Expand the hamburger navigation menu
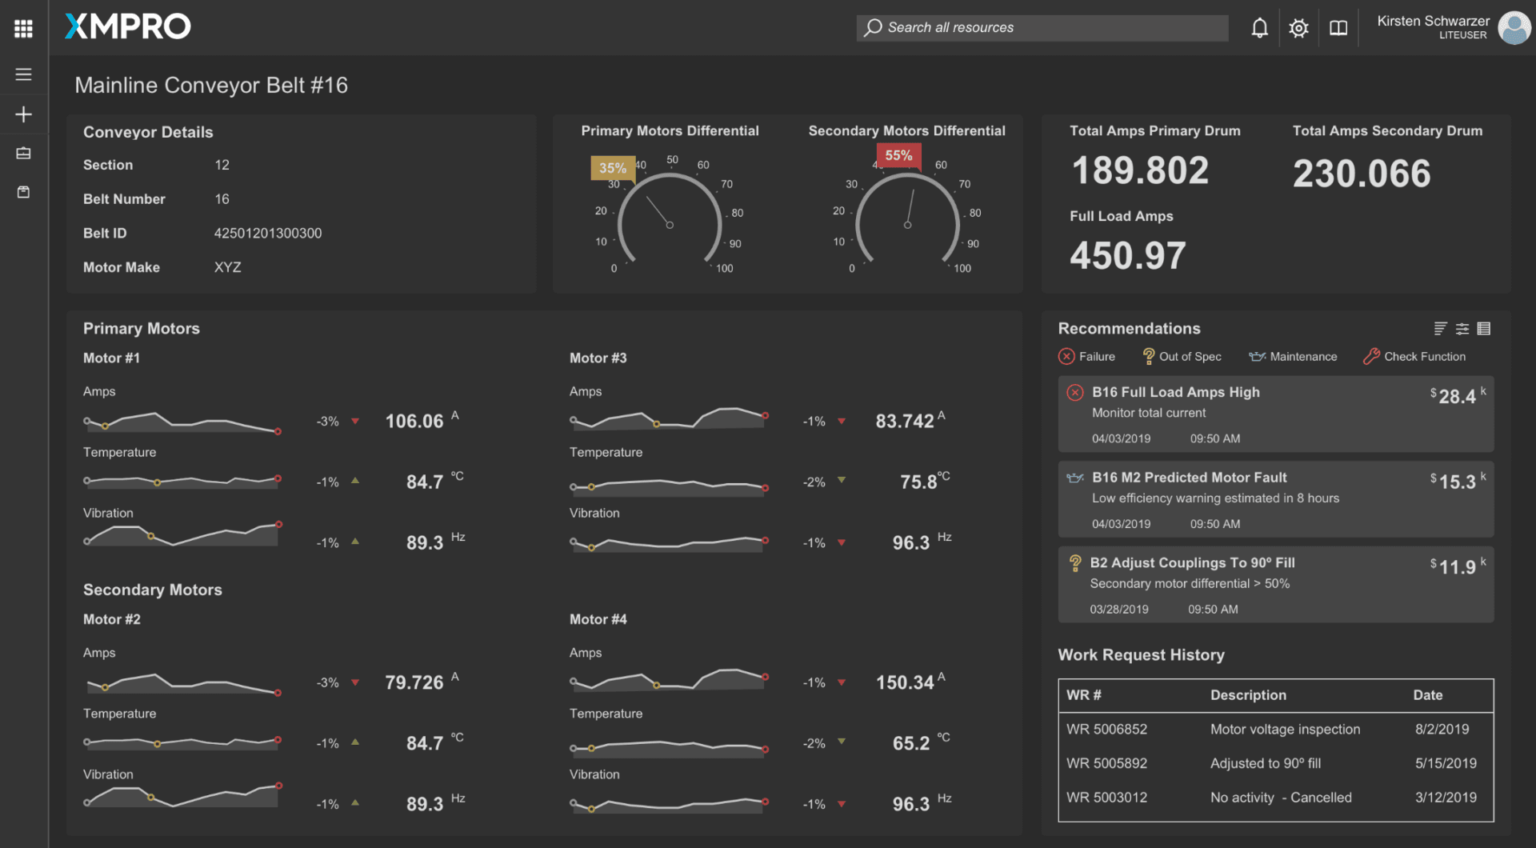The image size is (1536, 848). tap(23, 74)
